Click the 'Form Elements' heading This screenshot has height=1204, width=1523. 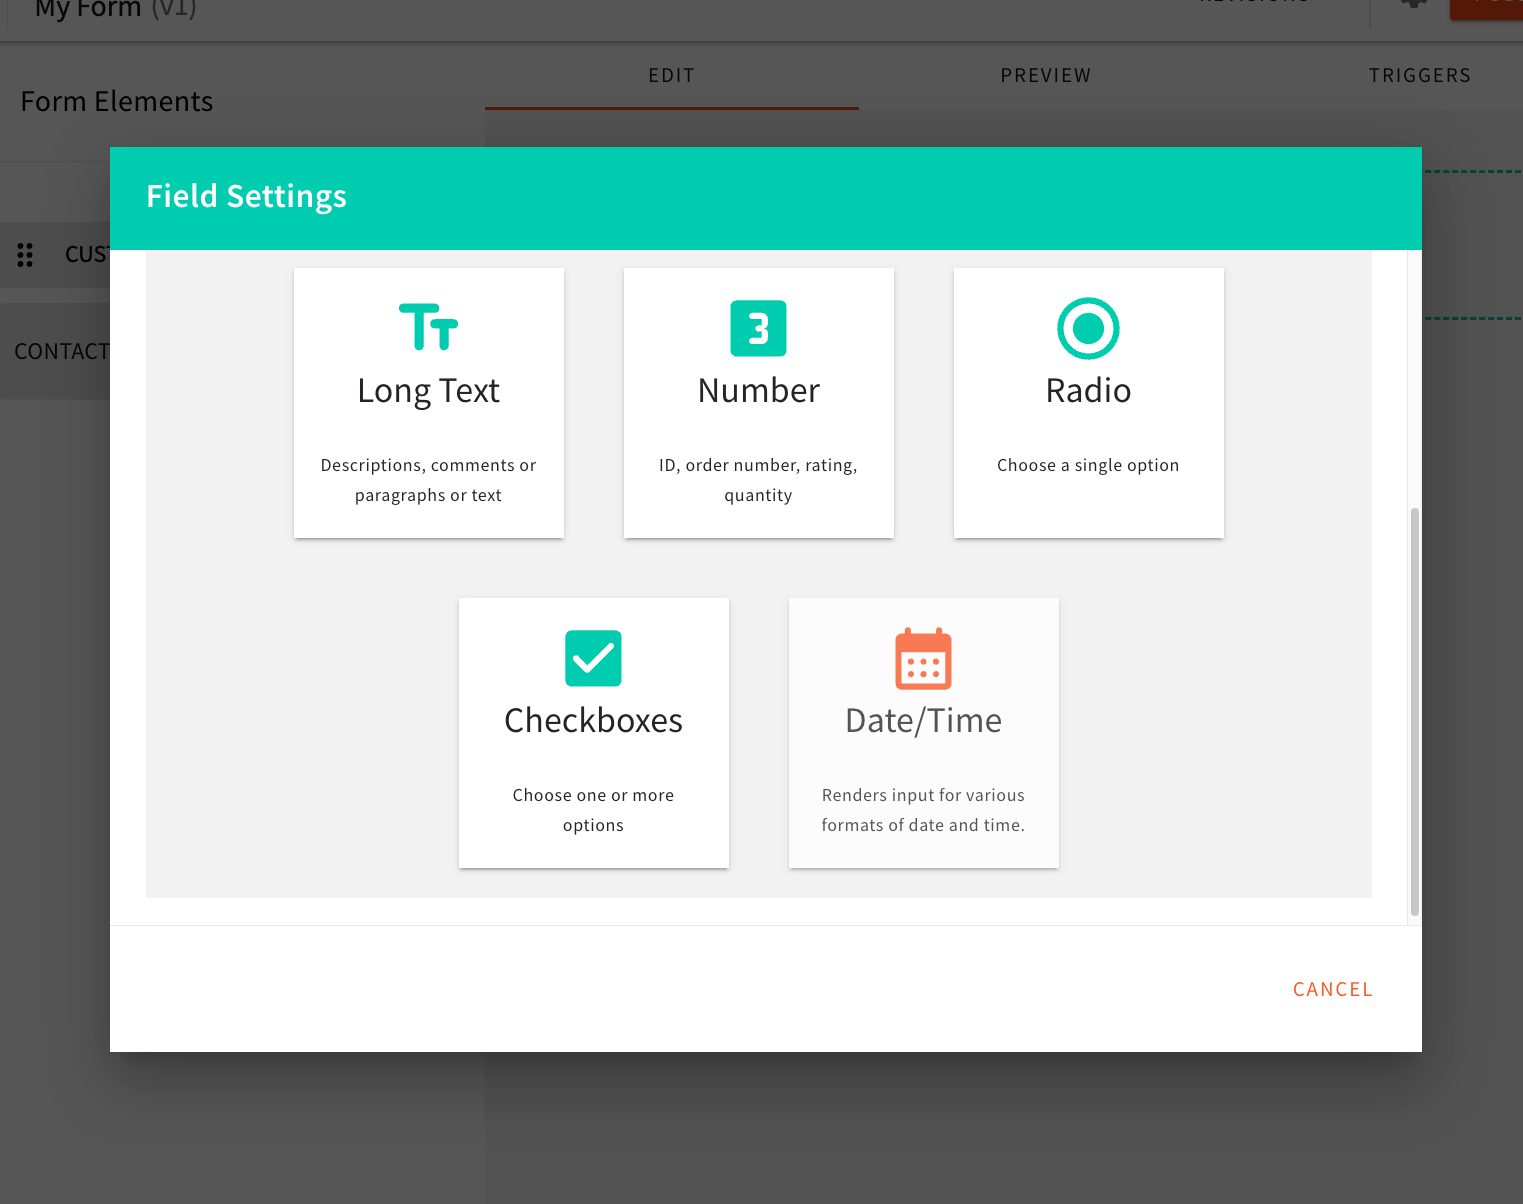(x=117, y=102)
